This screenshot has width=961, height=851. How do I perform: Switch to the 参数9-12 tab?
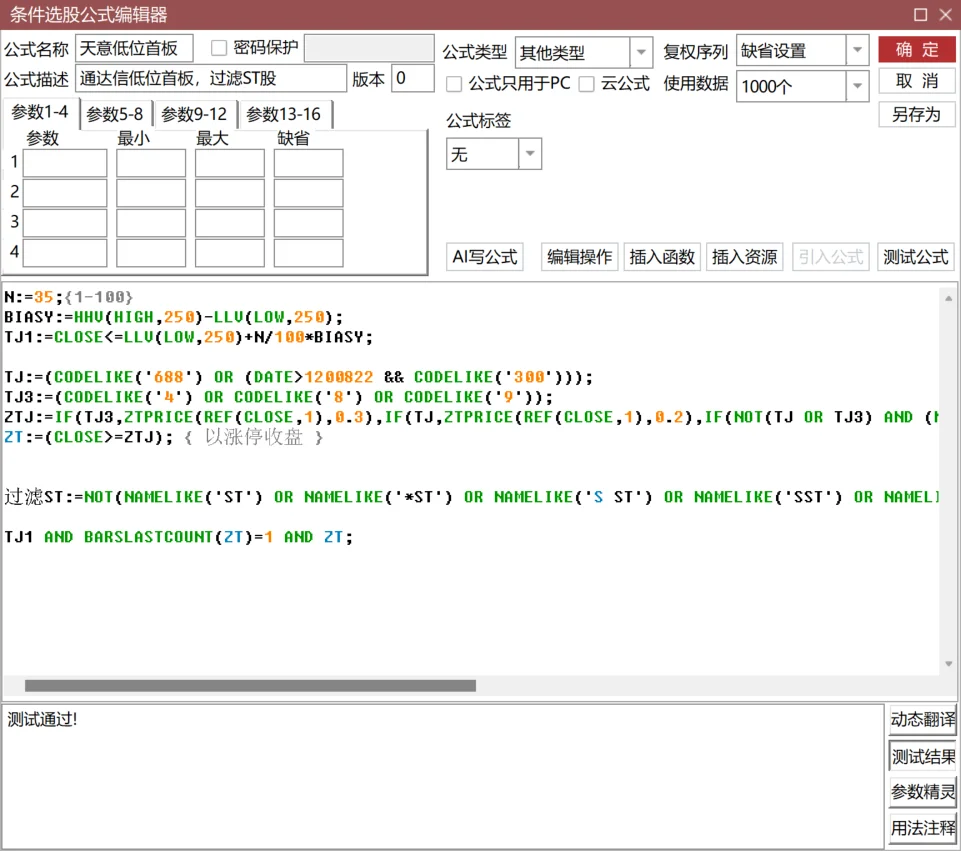194,114
